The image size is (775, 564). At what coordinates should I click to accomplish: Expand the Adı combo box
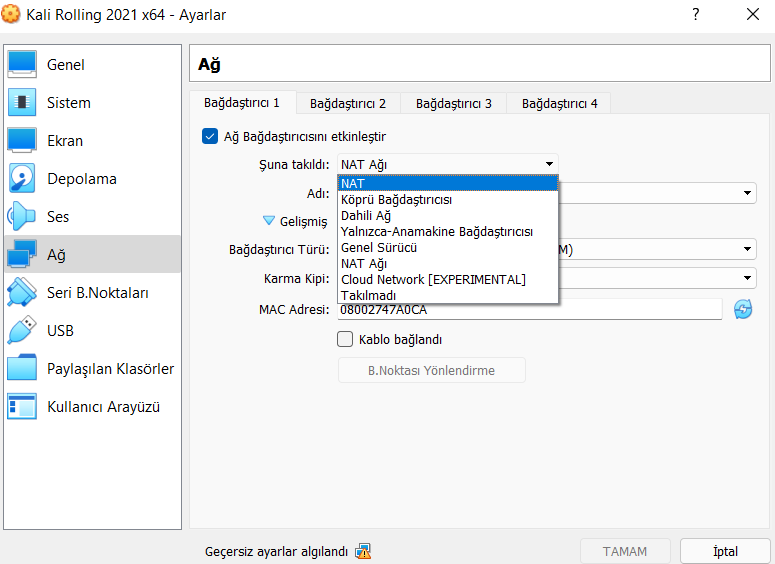click(x=748, y=193)
